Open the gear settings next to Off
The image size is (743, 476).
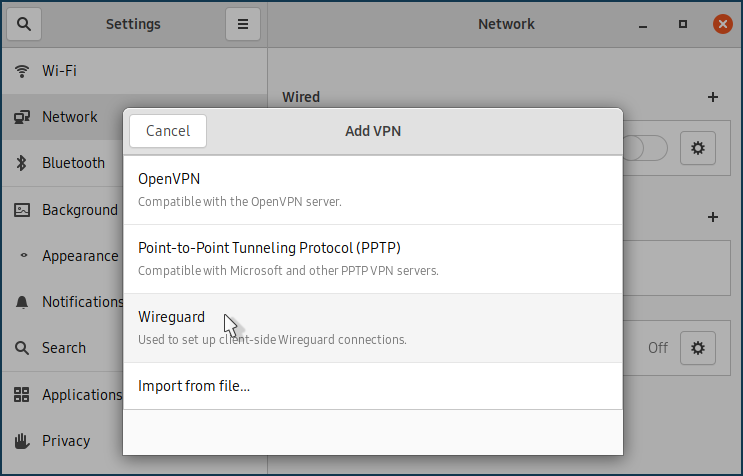(x=698, y=348)
